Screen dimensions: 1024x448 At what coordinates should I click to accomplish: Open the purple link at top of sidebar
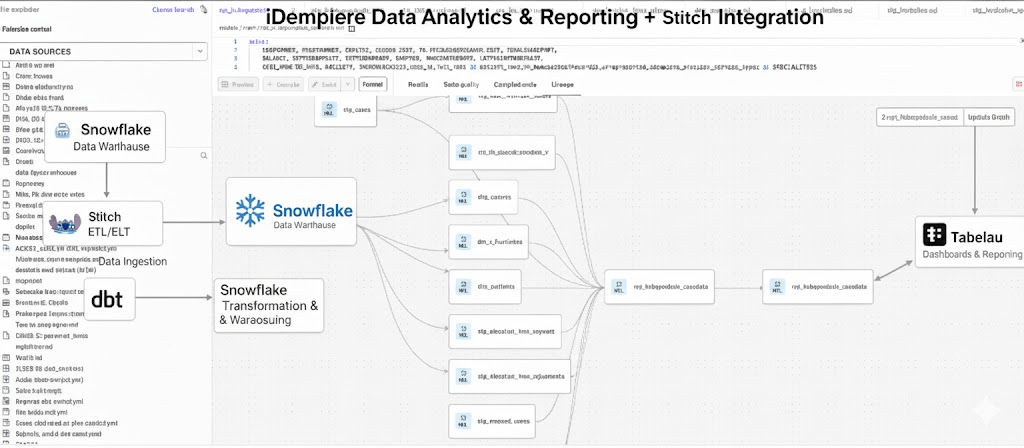(173, 10)
